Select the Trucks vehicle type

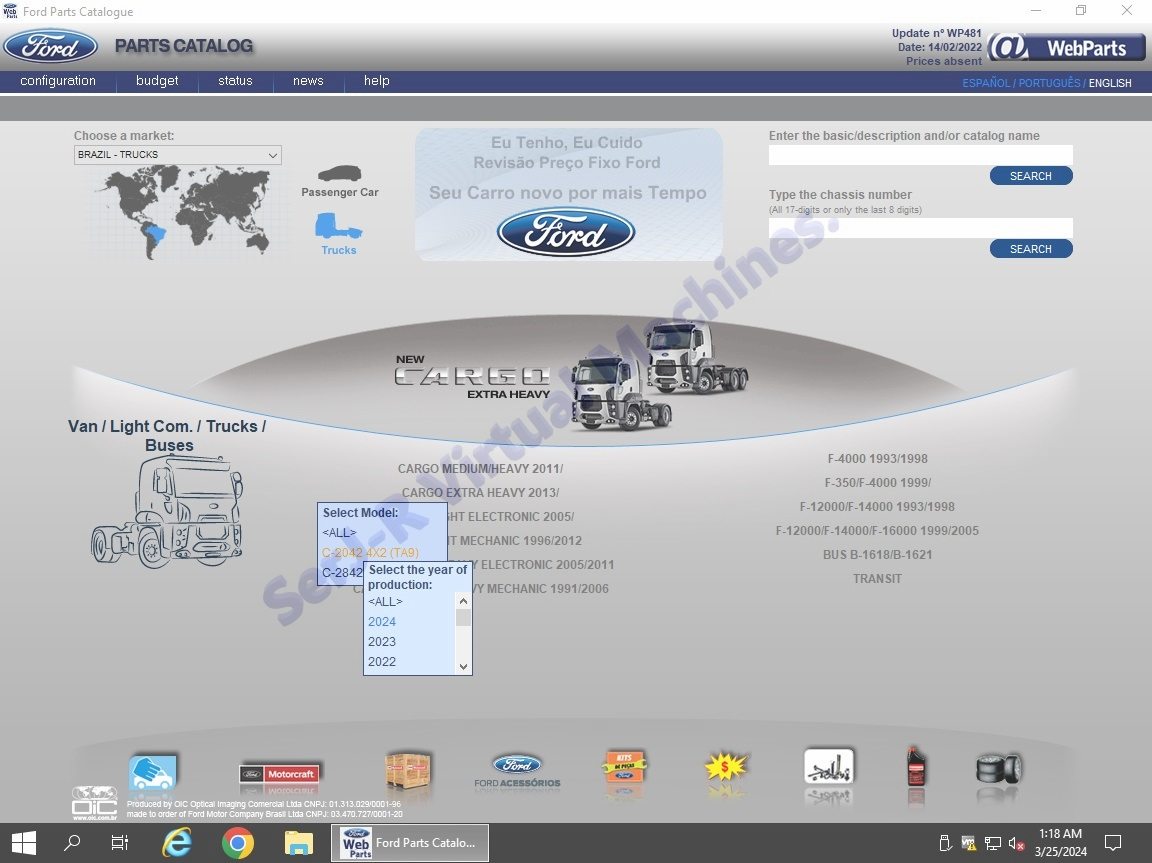click(x=339, y=234)
